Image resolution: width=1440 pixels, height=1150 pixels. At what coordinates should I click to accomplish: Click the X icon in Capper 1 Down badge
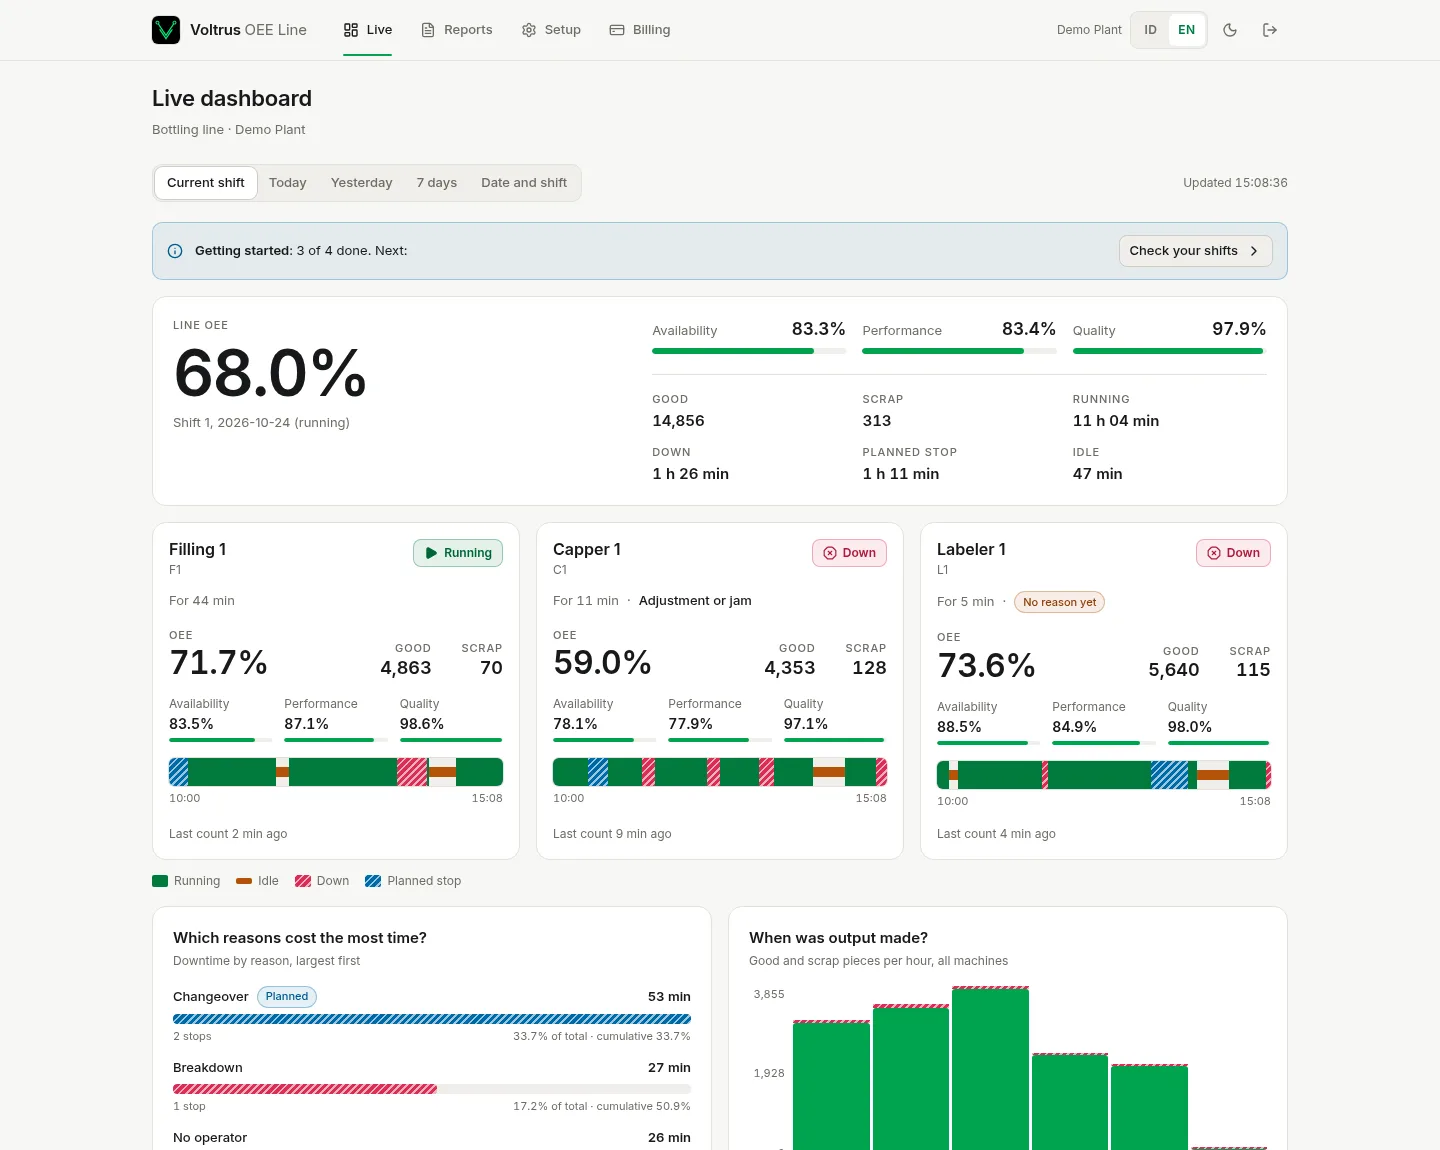830,553
